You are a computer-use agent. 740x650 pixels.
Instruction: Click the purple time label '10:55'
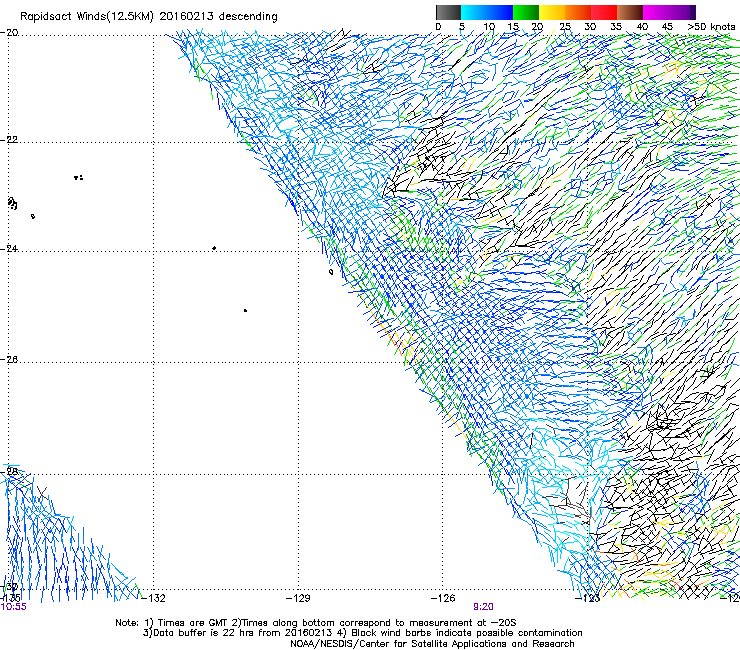(14, 607)
